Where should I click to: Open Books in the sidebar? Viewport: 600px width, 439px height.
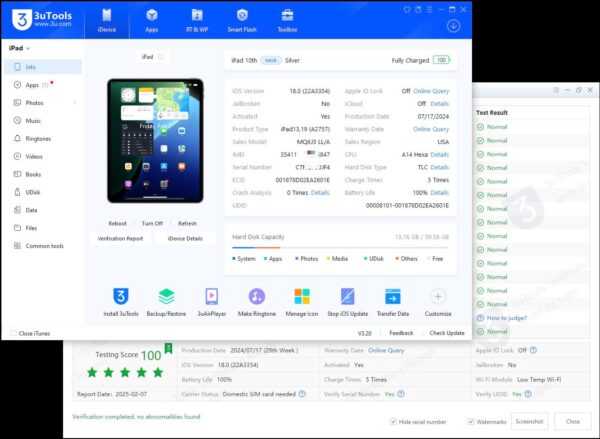point(43,174)
